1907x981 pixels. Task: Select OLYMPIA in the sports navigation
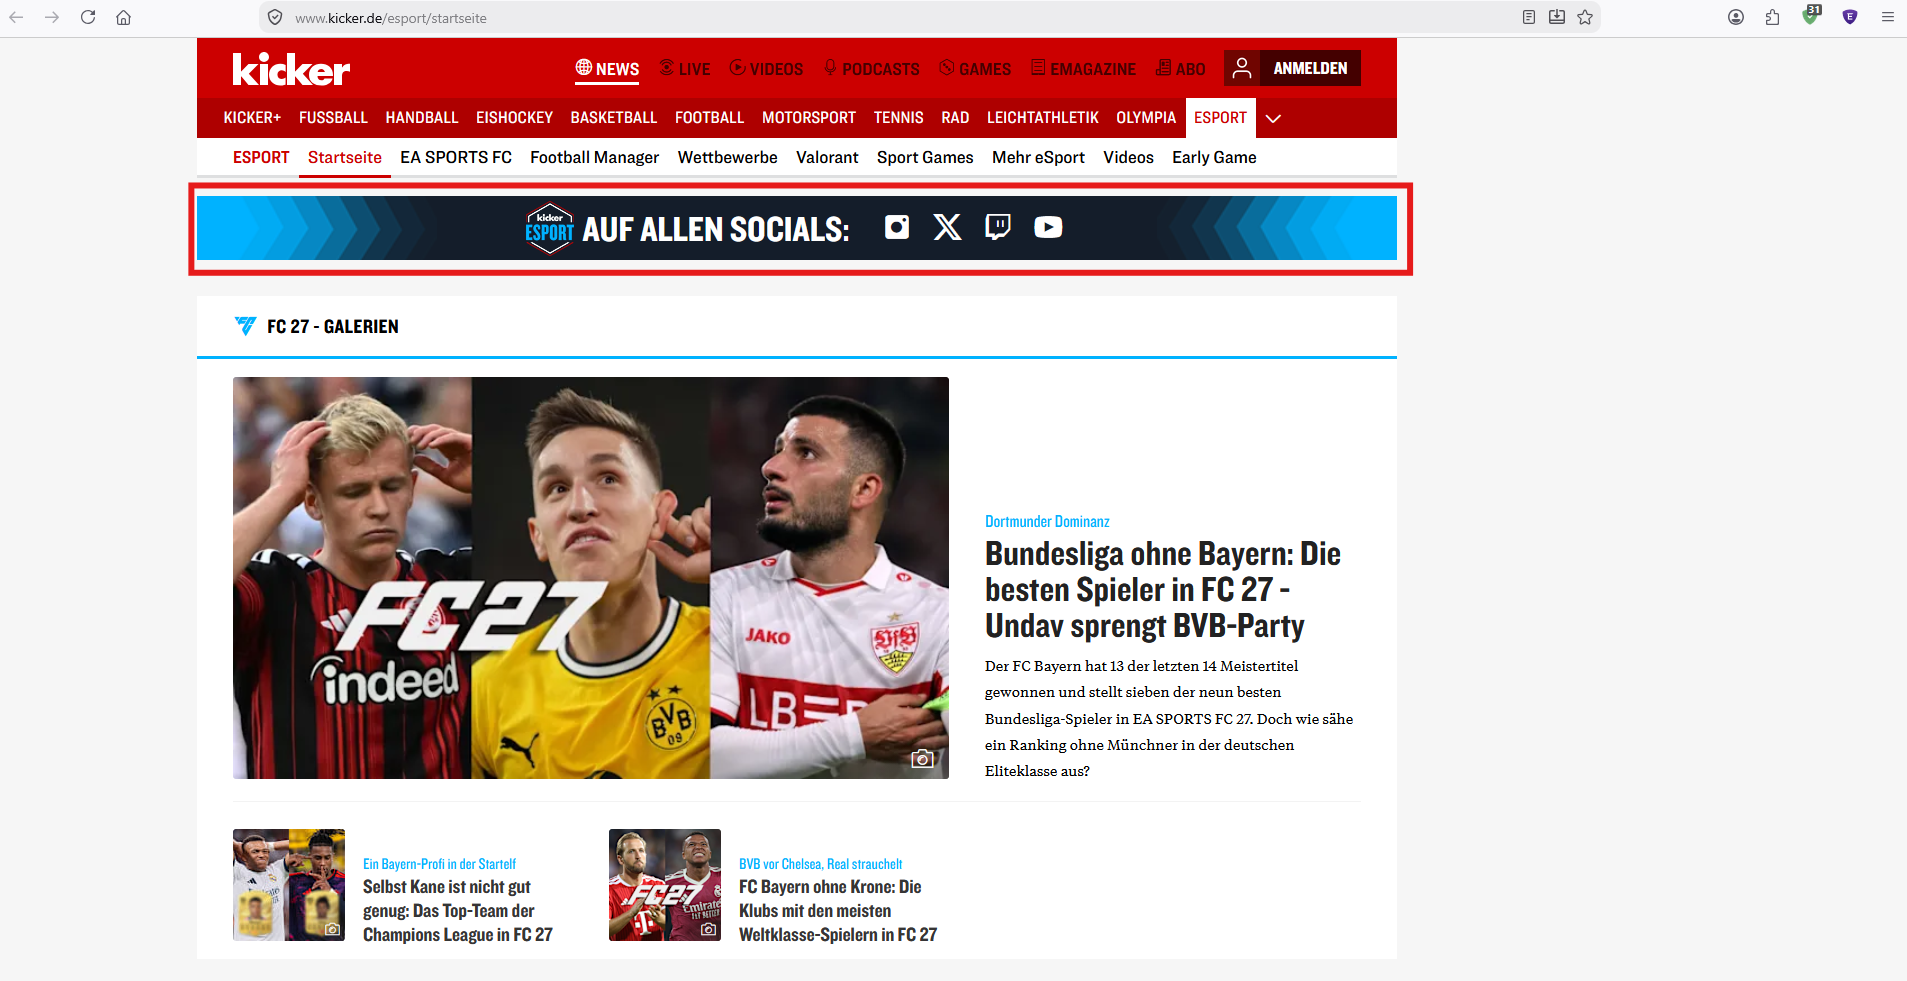pos(1146,118)
